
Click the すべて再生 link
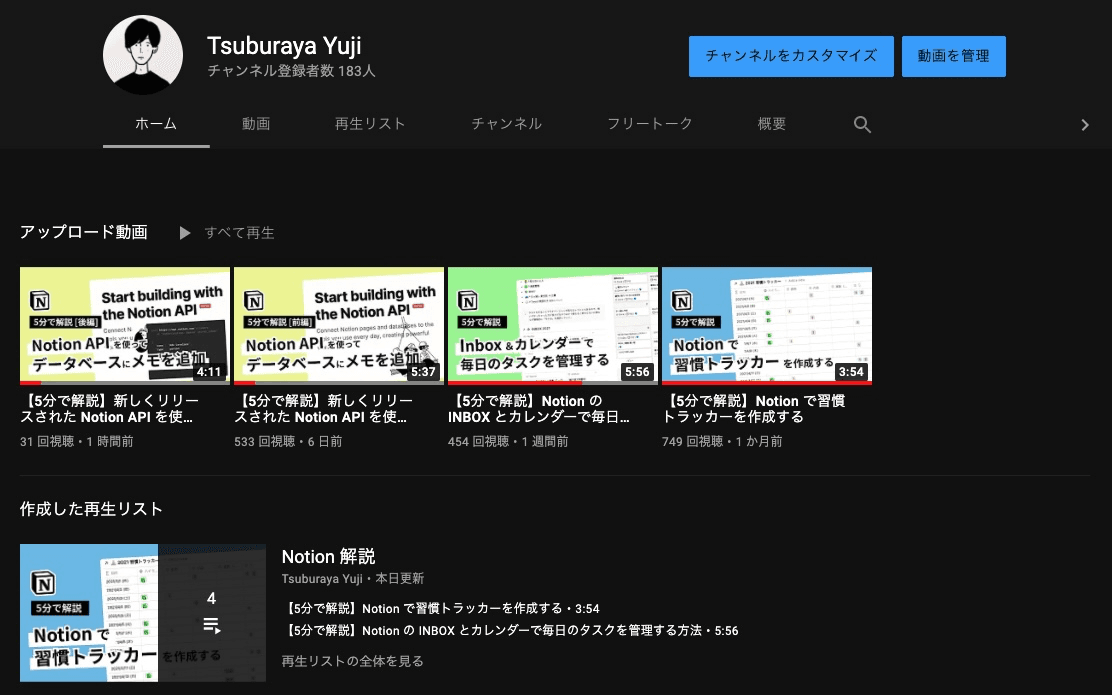tap(239, 233)
